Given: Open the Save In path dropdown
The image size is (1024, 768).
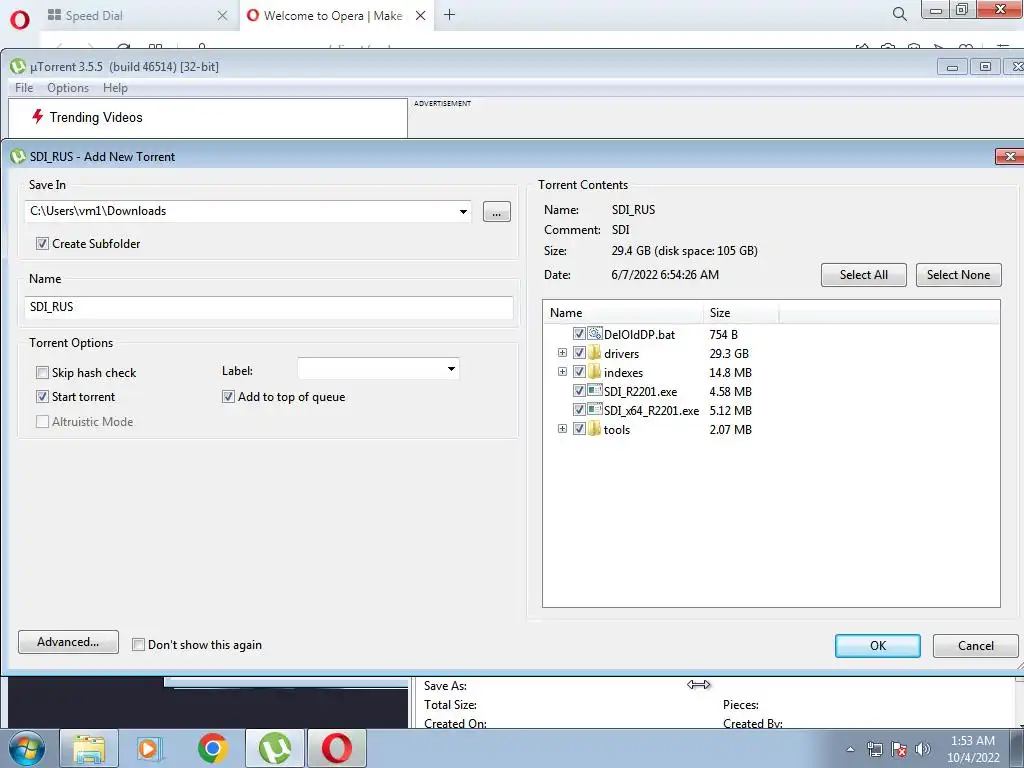Looking at the screenshot, I should click(463, 212).
